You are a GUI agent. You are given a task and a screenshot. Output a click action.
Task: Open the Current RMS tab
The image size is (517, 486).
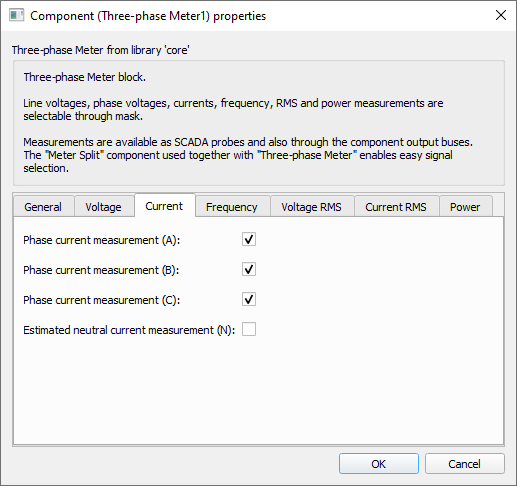pos(396,207)
